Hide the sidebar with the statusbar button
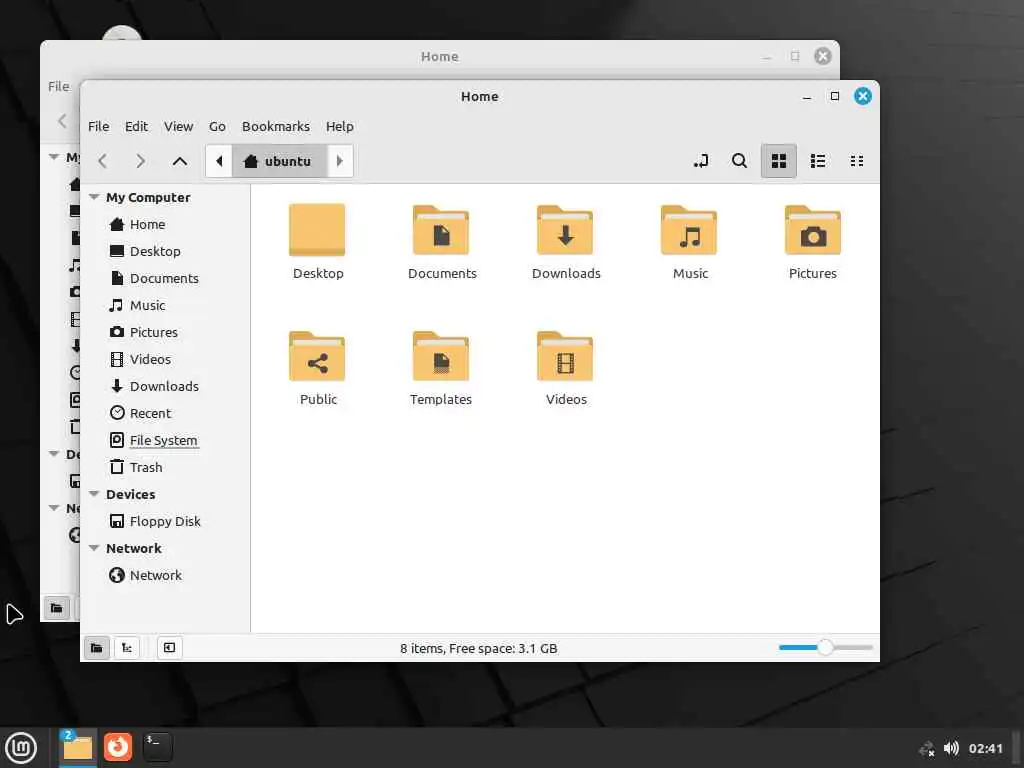This screenshot has width=1024, height=768. [169, 648]
